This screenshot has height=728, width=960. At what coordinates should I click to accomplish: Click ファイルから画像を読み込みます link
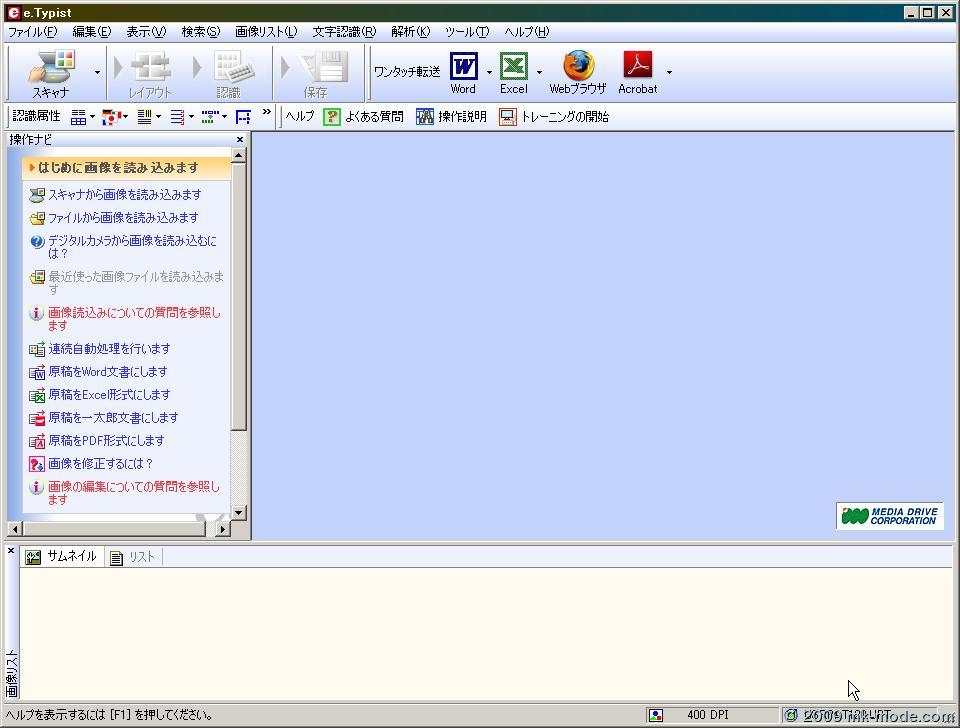pos(123,217)
